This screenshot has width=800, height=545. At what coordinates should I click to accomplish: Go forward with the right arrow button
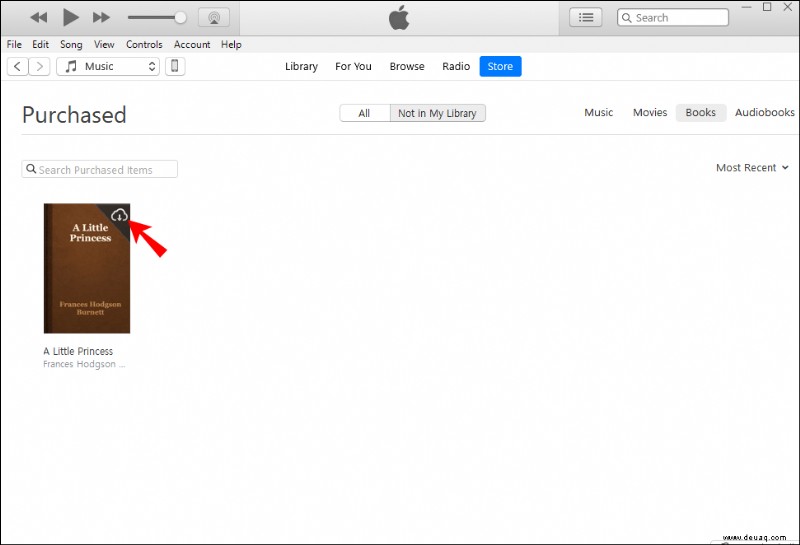(39, 66)
